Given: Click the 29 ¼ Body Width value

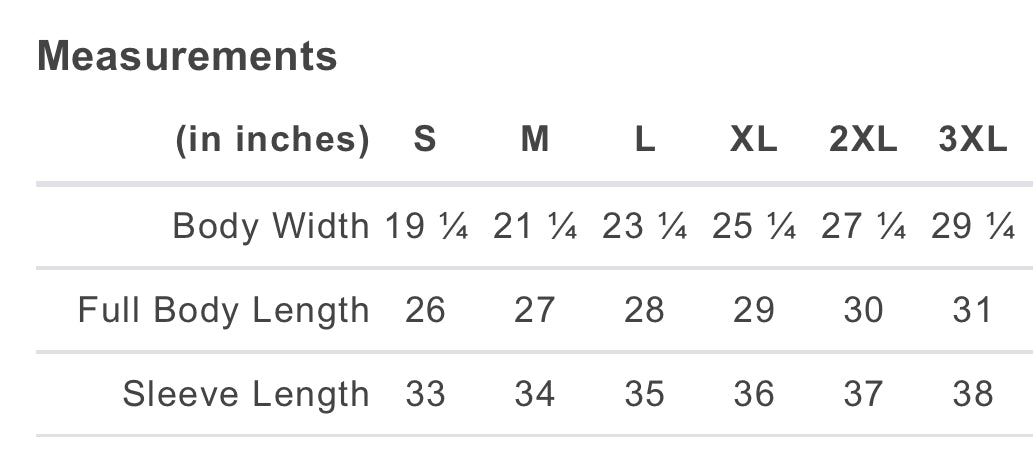Looking at the screenshot, I should (x=973, y=226).
